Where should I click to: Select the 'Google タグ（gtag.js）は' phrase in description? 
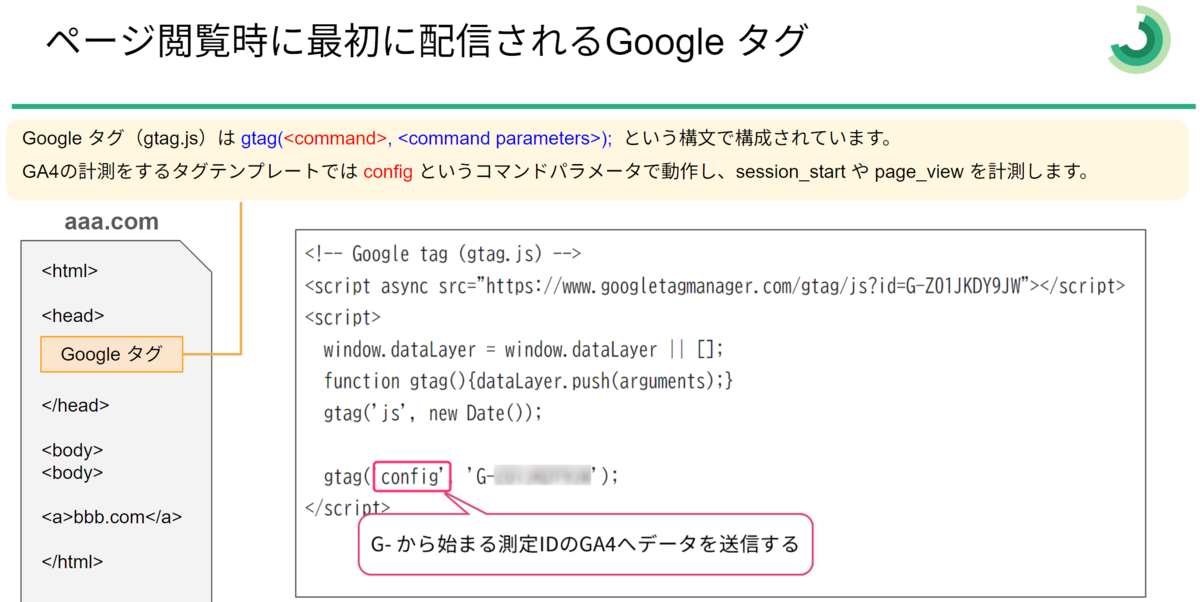click(x=128, y=139)
